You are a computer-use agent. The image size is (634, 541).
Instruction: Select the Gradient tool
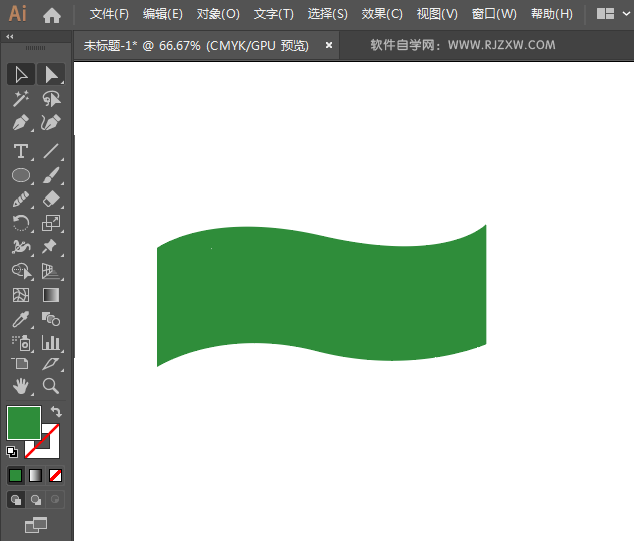pyautogui.click(x=51, y=295)
